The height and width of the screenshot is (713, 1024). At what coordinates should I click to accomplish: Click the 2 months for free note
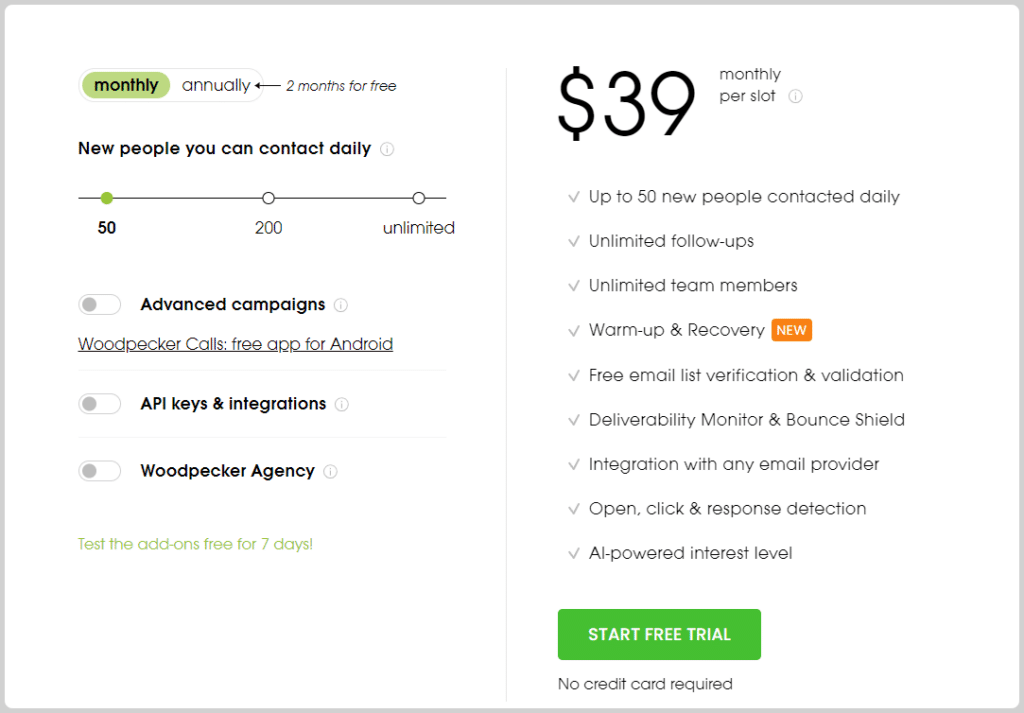pos(341,86)
